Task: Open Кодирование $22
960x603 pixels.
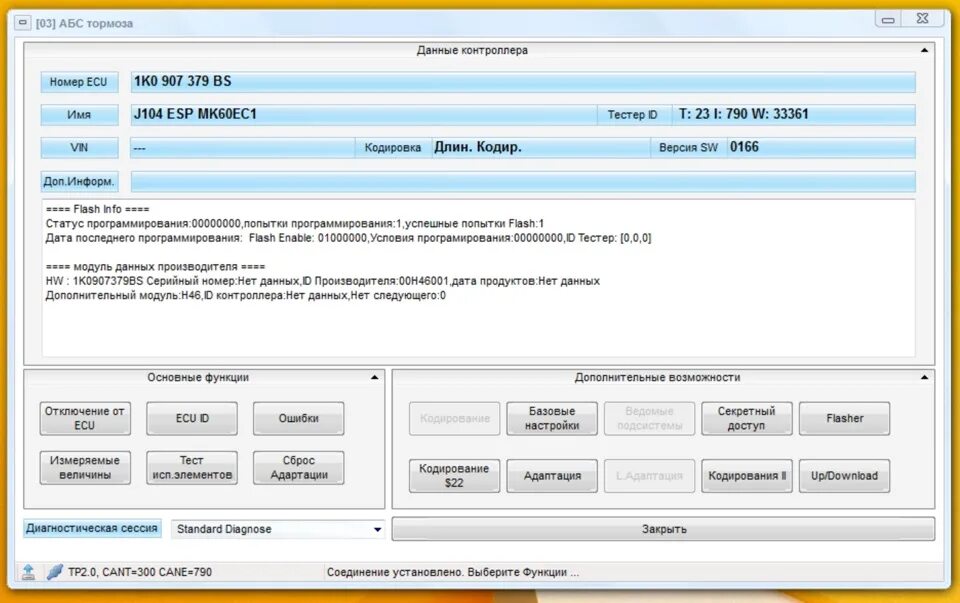Action: pyautogui.click(x=454, y=476)
